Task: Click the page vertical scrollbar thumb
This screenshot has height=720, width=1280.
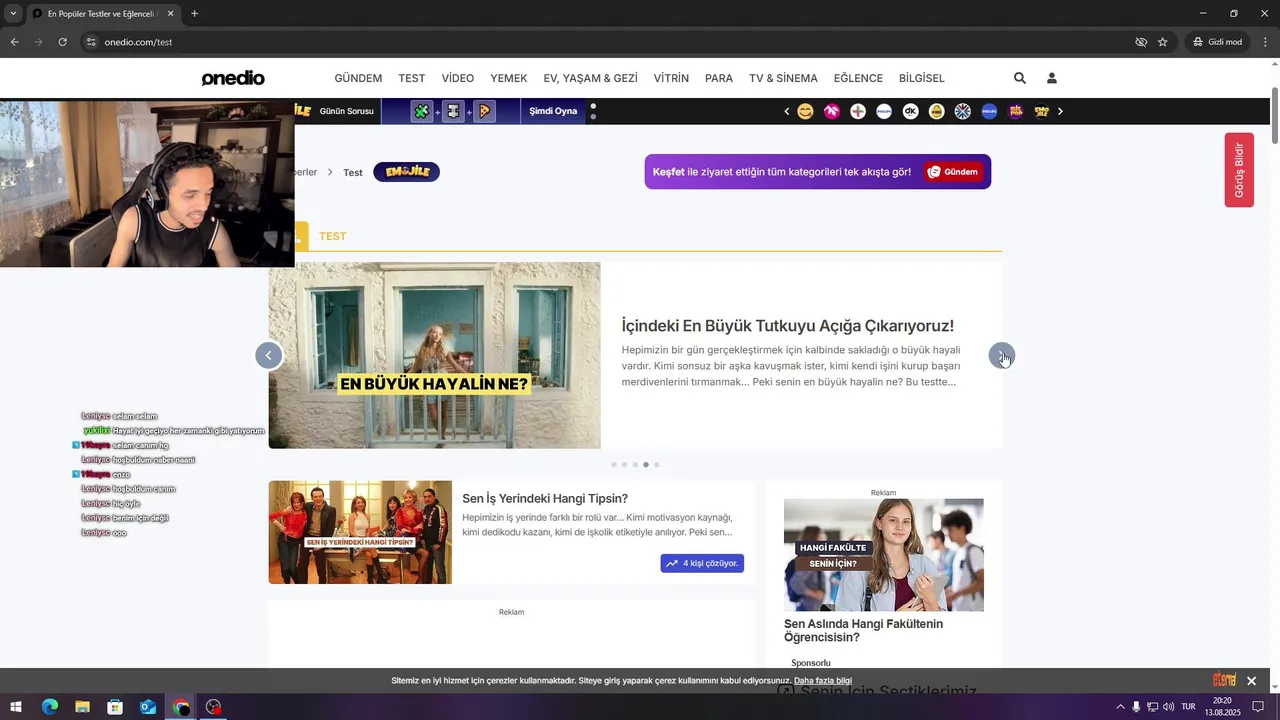Action: (x=1275, y=117)
